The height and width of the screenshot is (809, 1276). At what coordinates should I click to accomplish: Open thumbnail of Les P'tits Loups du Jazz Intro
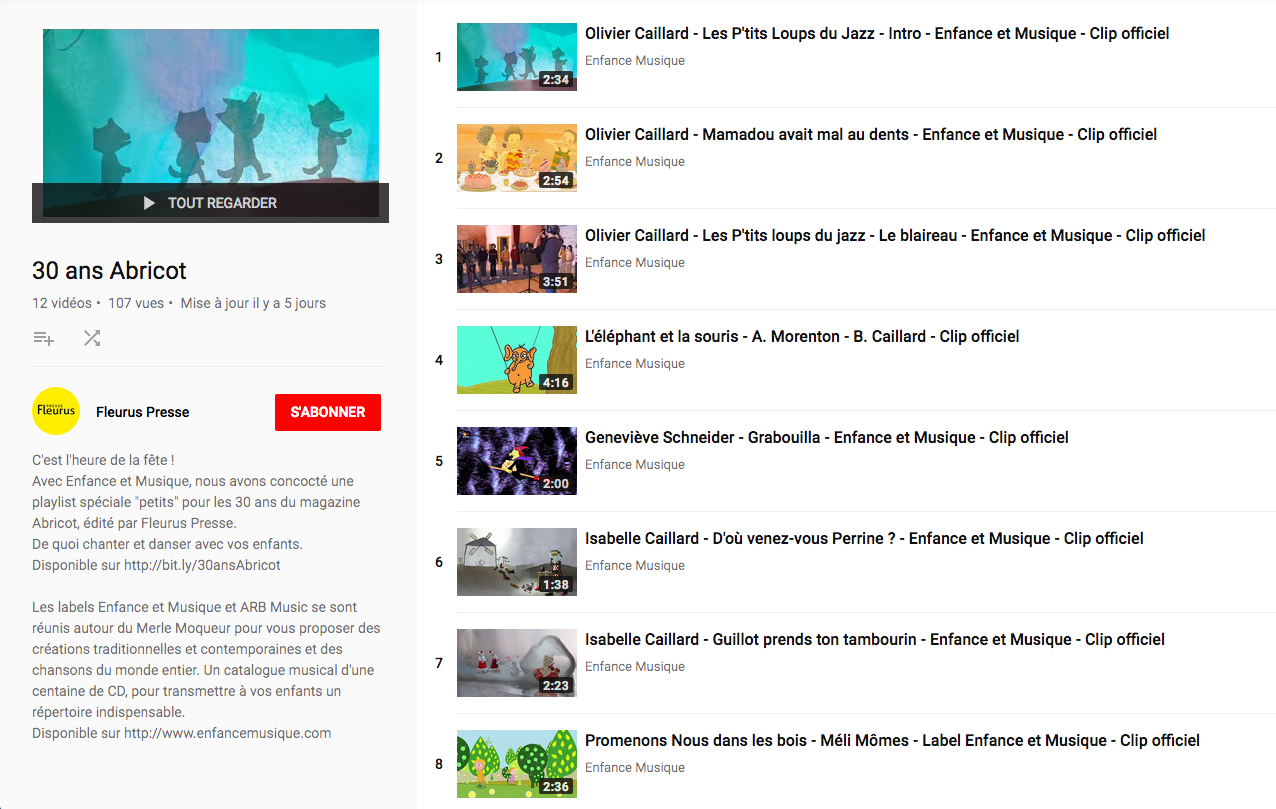tap(517, 57)
